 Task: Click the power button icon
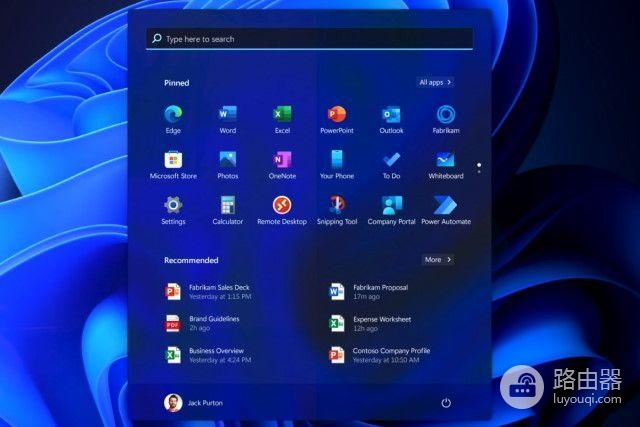point(446,403)
